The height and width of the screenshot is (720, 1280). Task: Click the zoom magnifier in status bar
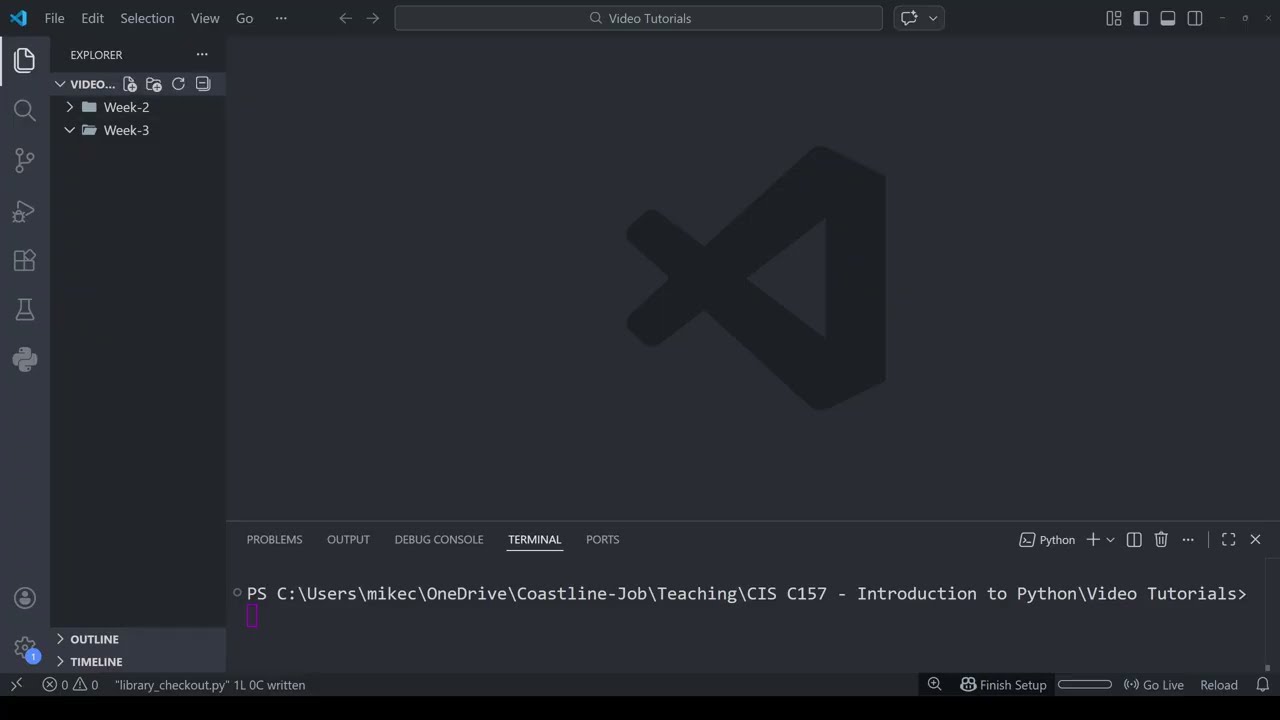click(x=935, y=685)
